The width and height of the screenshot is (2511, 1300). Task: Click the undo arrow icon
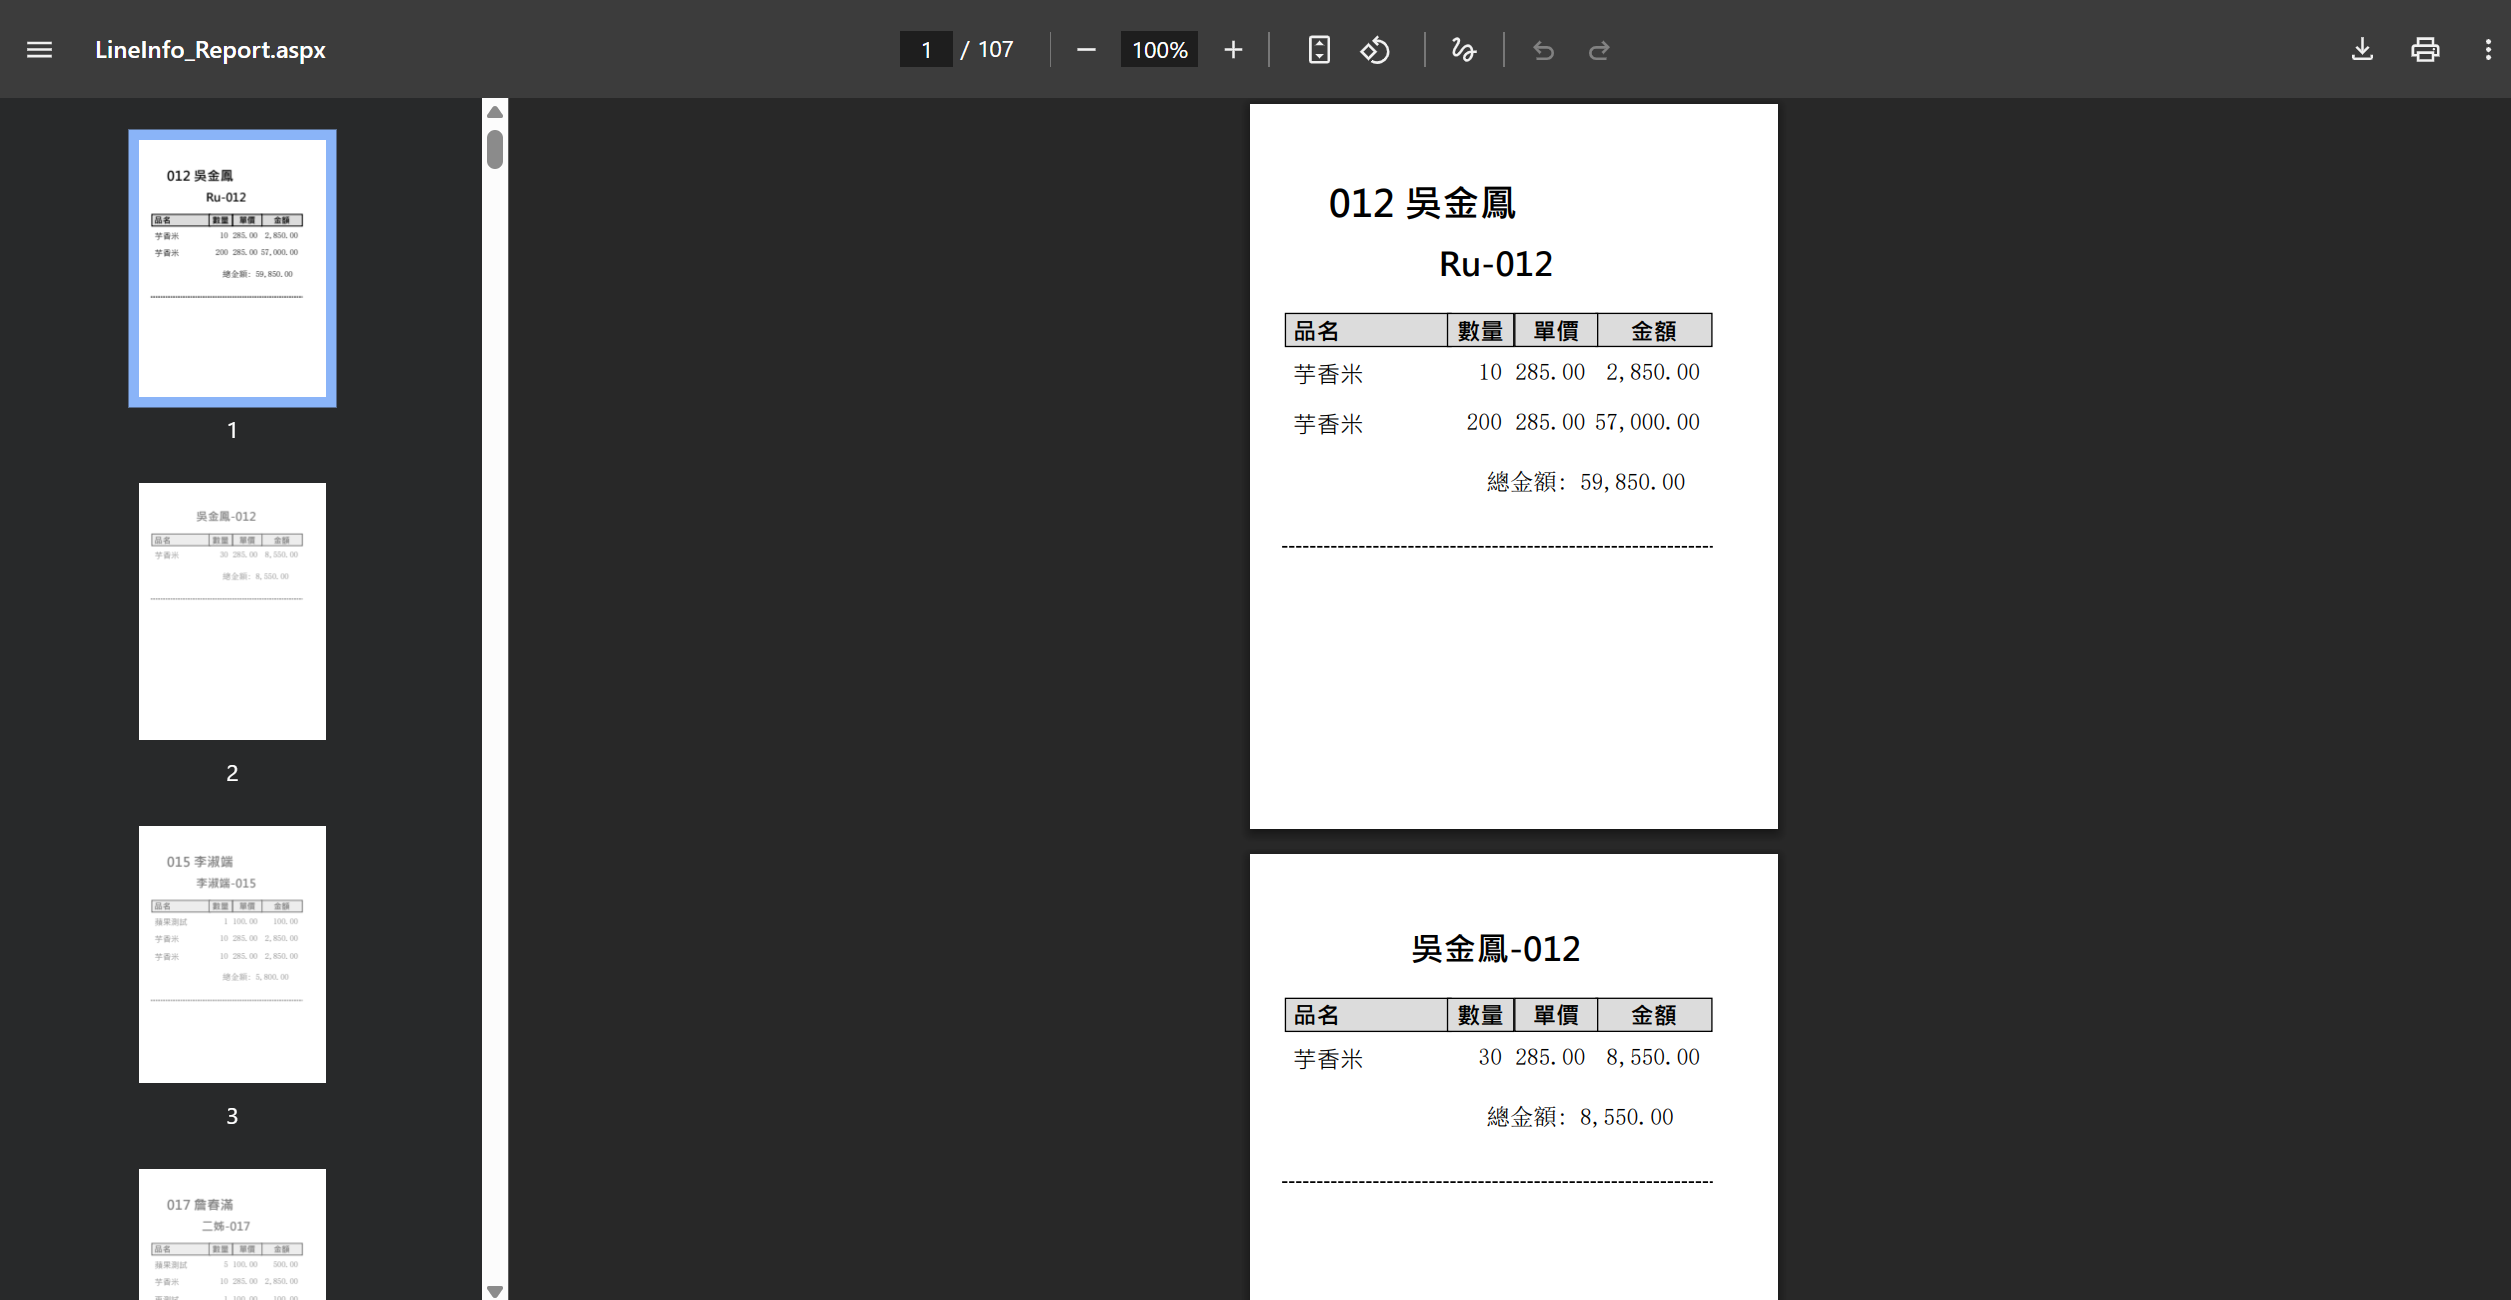click(1543, 50)
